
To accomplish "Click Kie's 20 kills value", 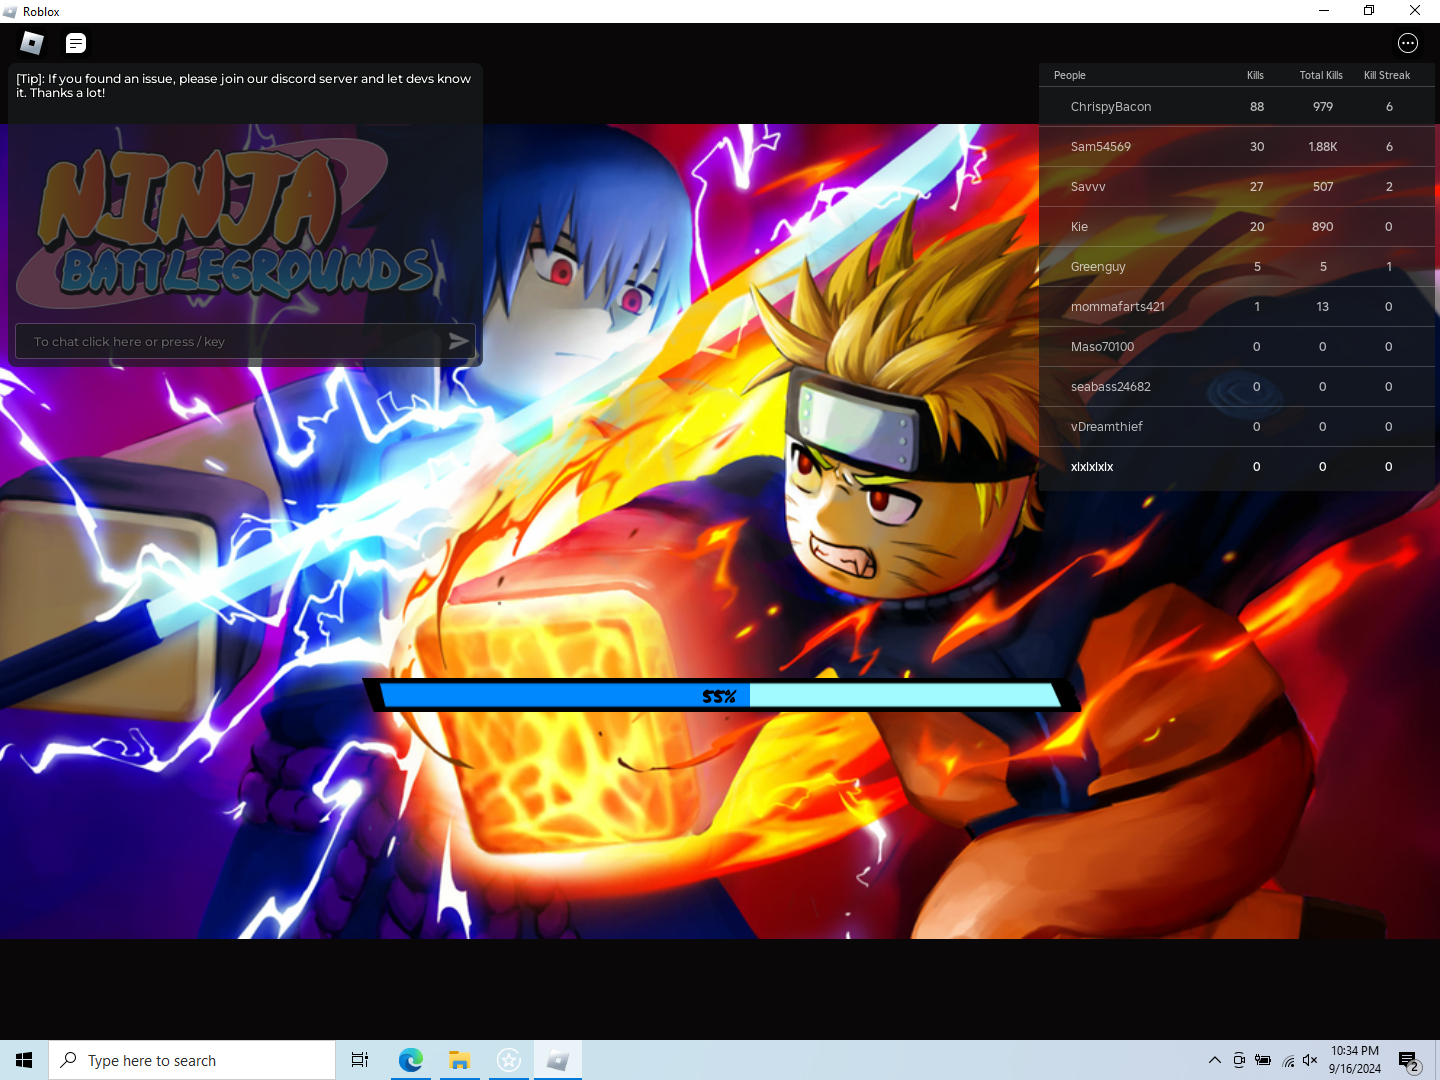I will (x=1257, y=226).
